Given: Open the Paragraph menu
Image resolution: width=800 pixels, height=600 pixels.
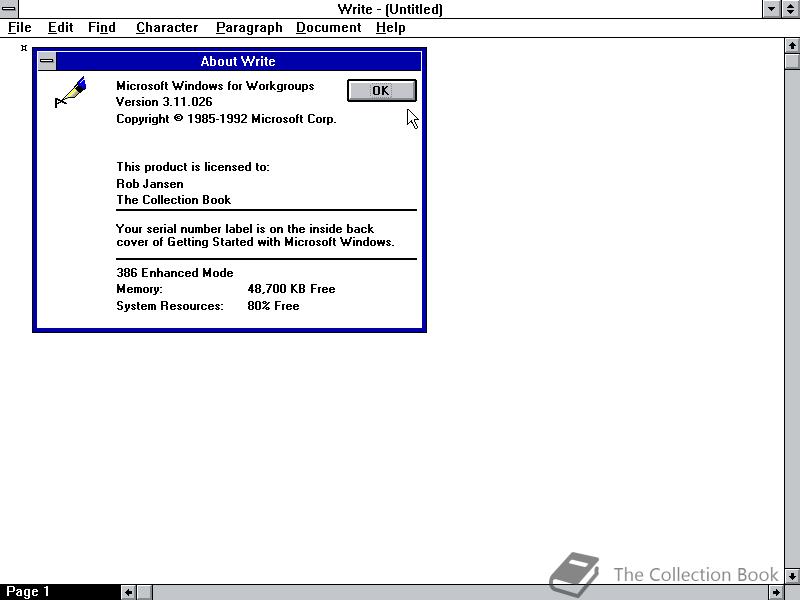Looking at the screenshot, I should coord(249,28).
